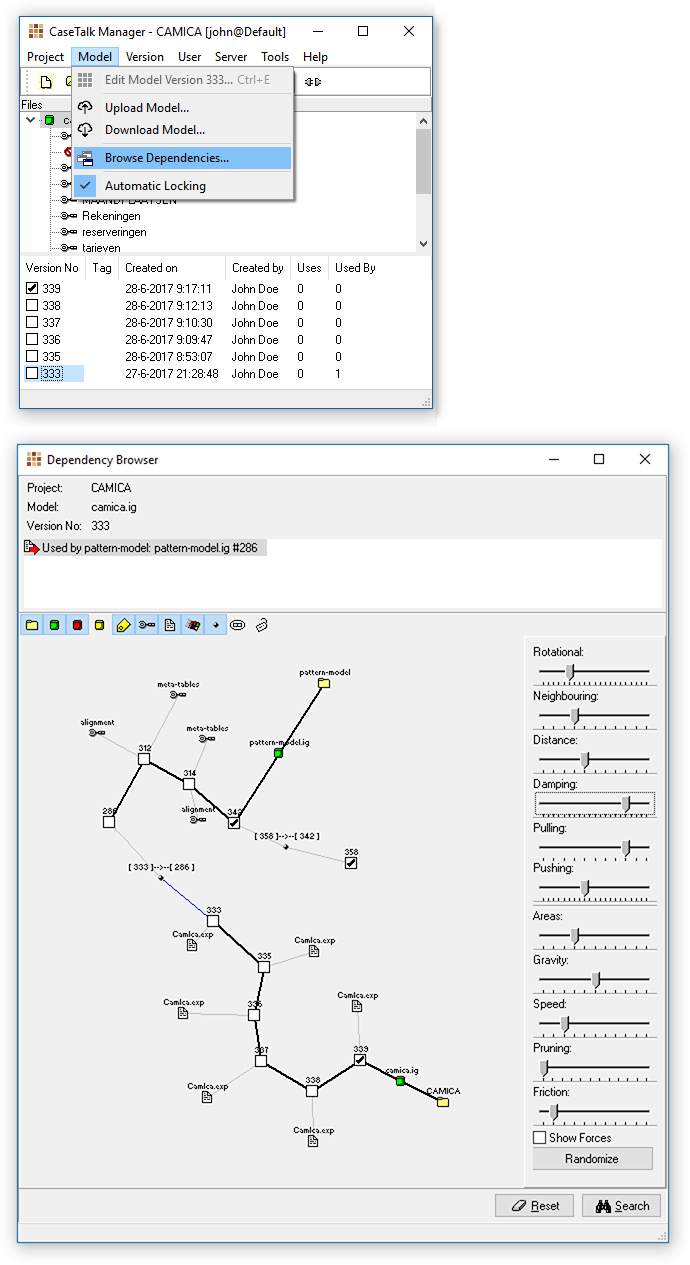This screenshot has height=1265, width=690.
Task: Click the Friction slider
Action: tap(594, 1113)
